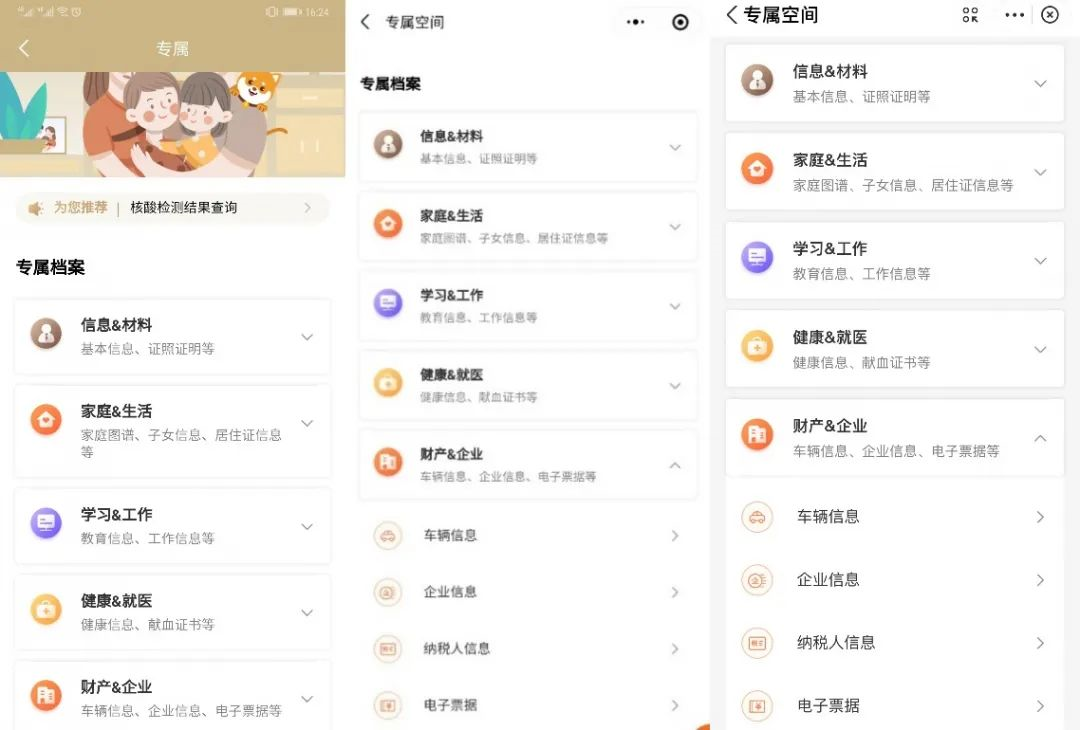Expand the collapsed 财产&企业 card on the gold-banner screen
Screen dimensions: 1080x730
pos(172,696)
